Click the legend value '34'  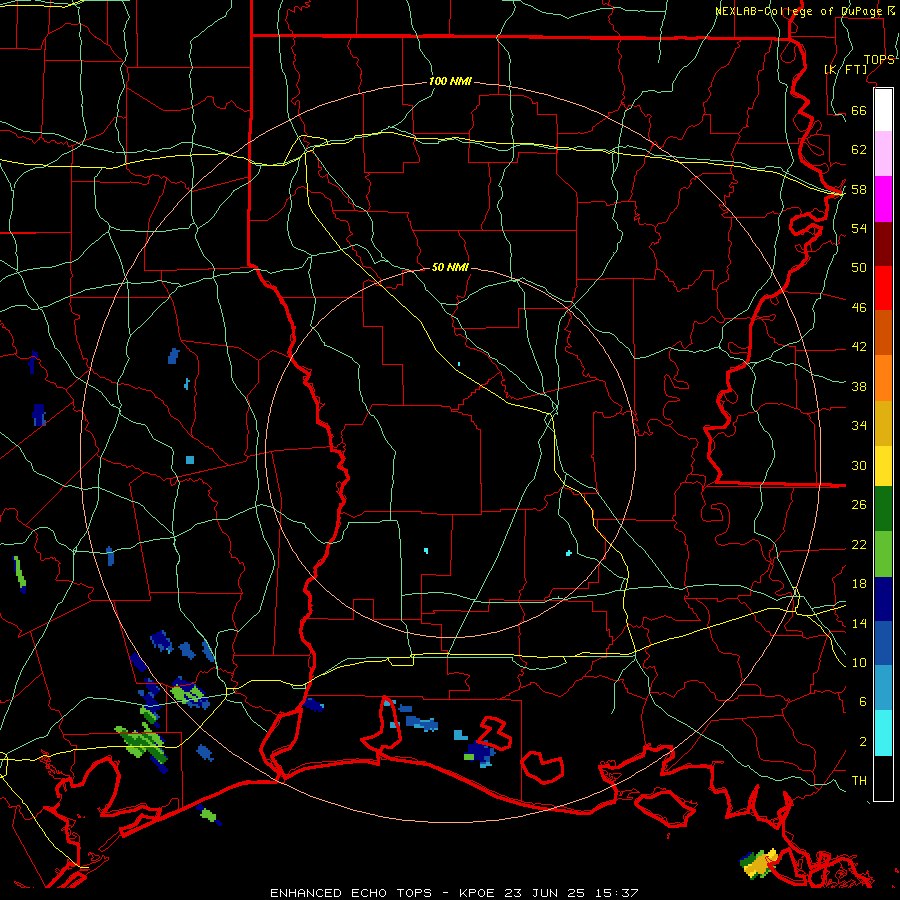[x=859, y=426]
